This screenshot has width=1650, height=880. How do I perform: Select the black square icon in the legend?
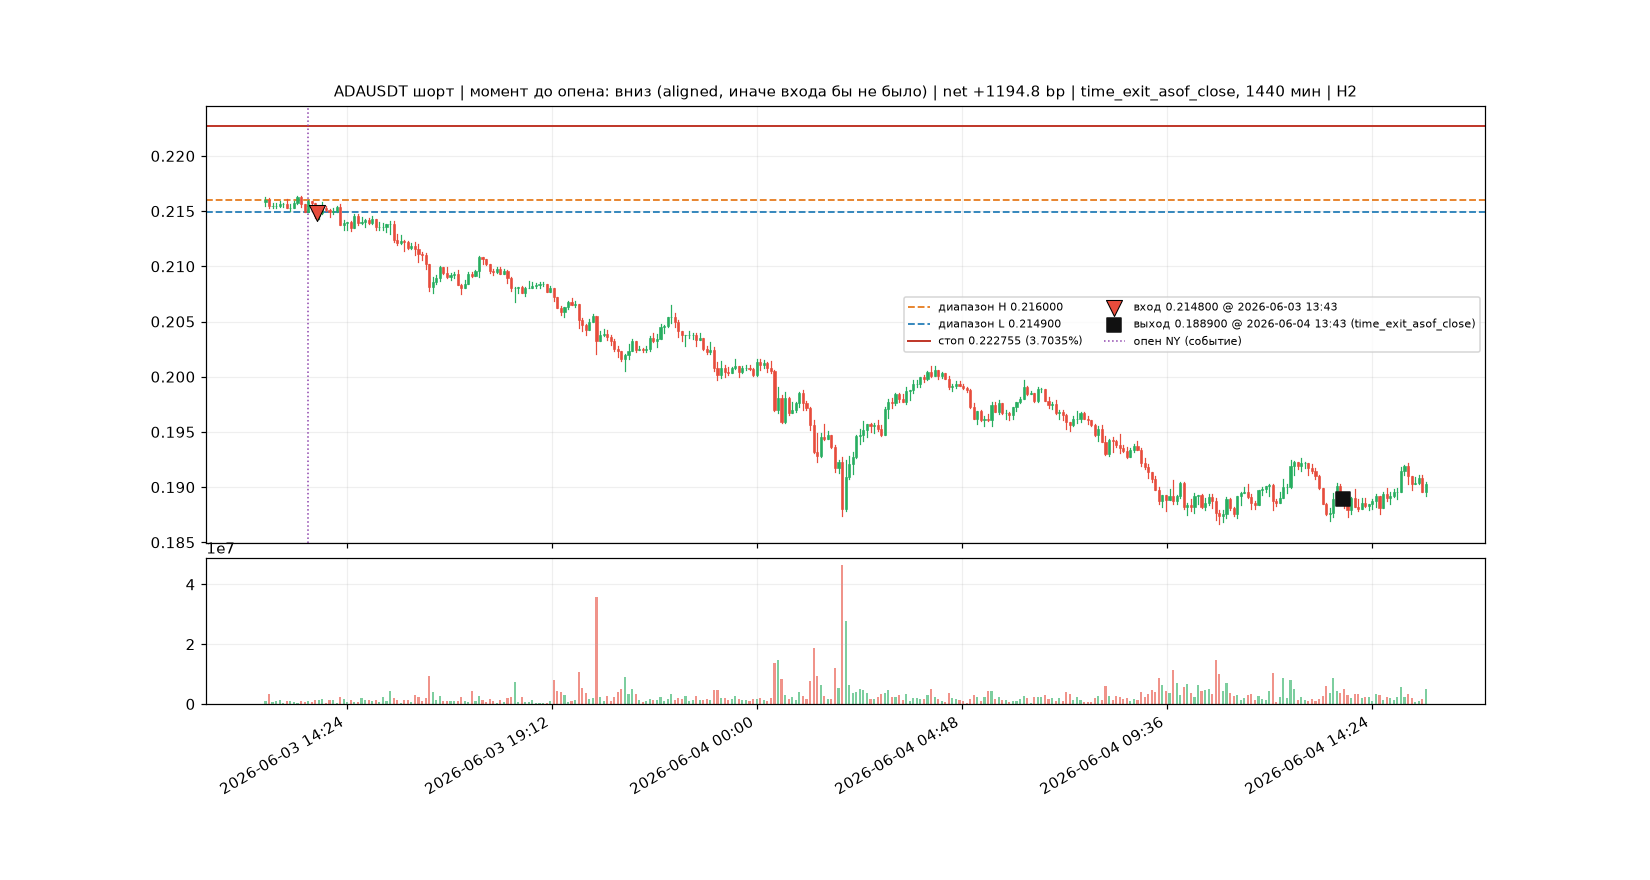pyautogui.click(x=1114, y=325)
